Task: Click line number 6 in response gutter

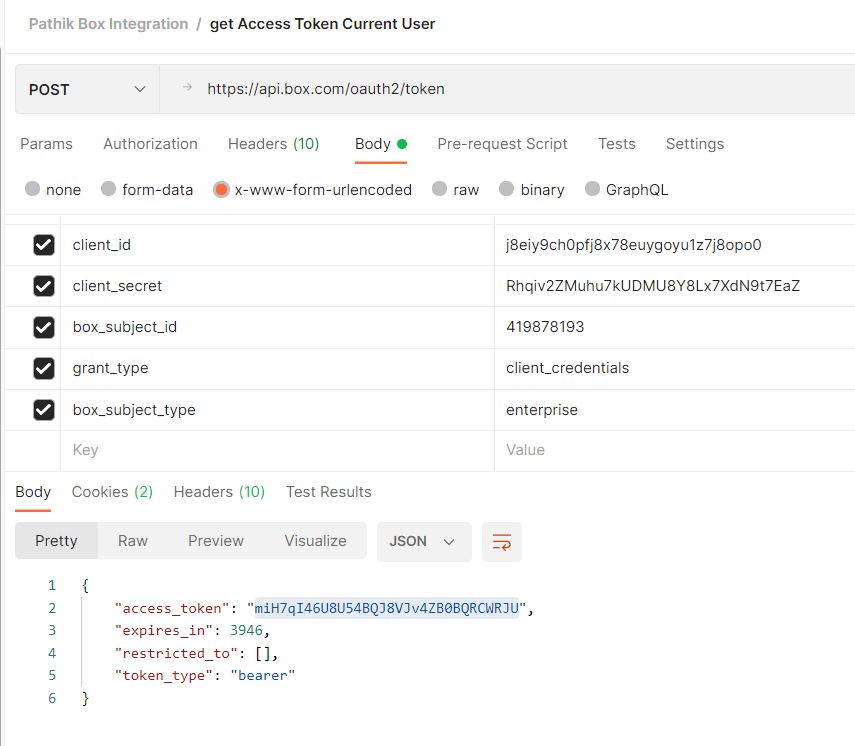Action: 52,698
